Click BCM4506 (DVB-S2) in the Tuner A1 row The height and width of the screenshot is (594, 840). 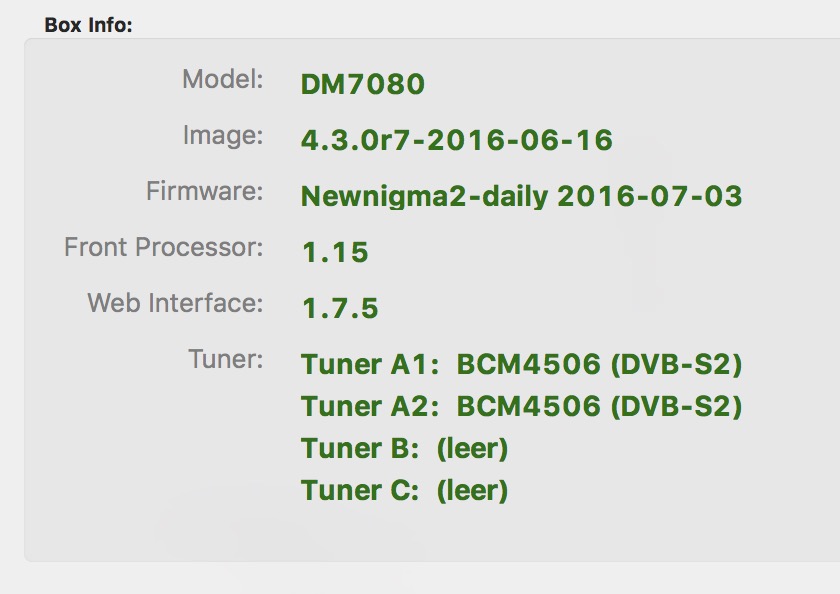click(599, 365)
